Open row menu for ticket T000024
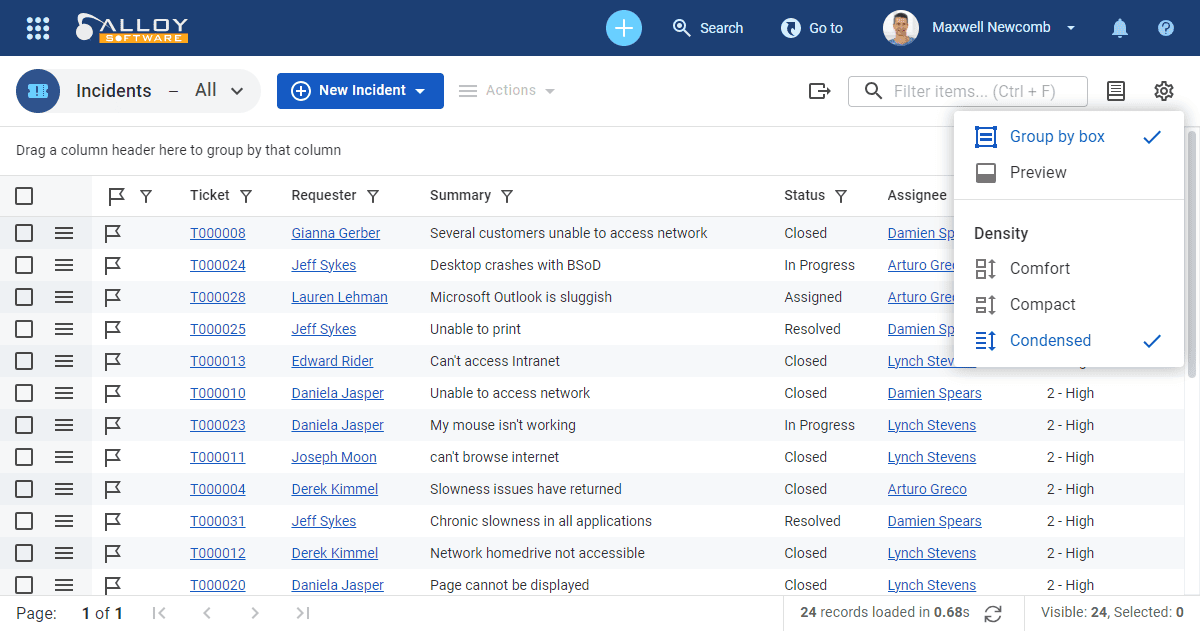 pos(64,265)
